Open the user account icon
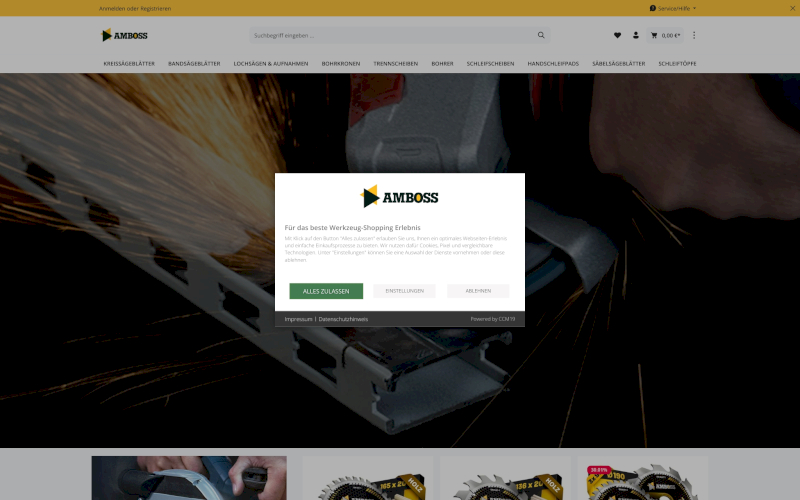Viewport: 800px width, 500px height. tap(636, 35)
